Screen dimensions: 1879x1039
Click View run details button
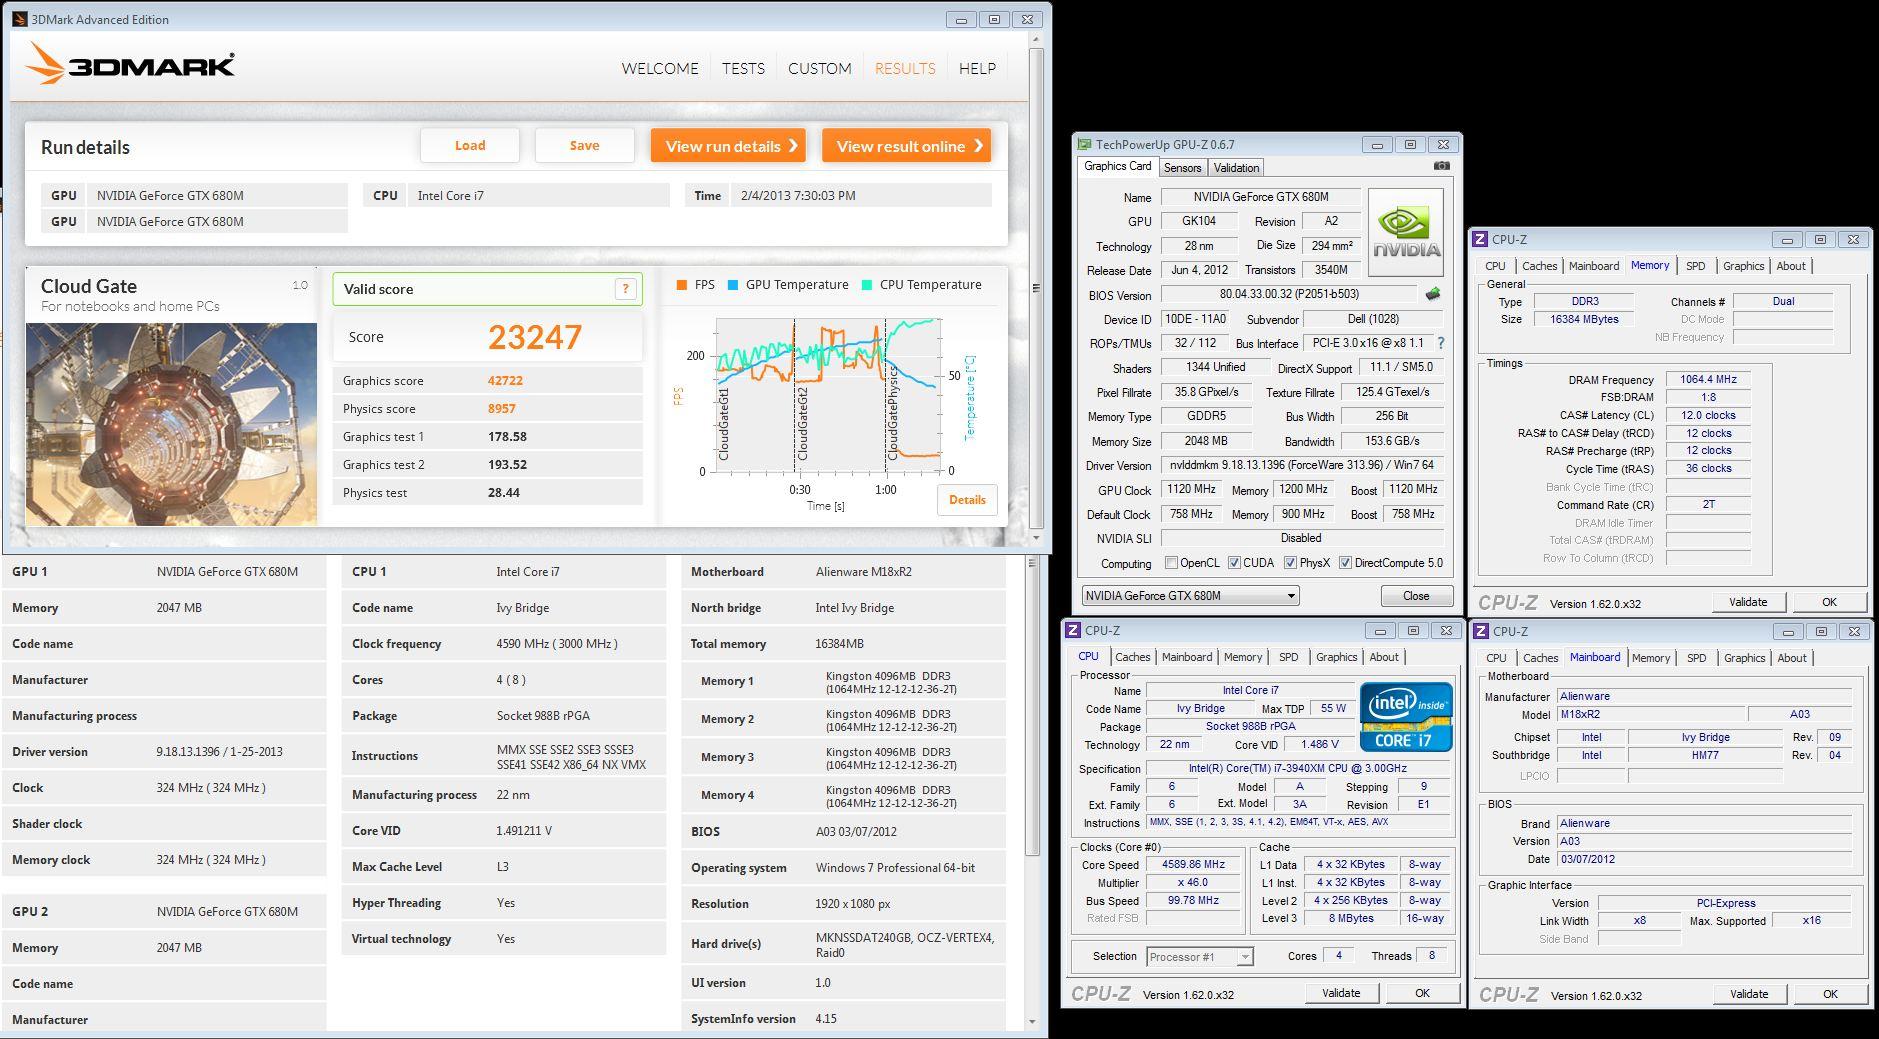pos(728,145)
